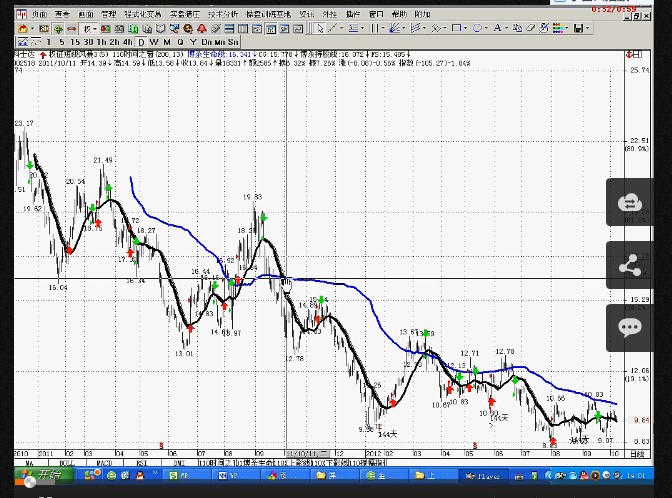Open the 页面 menu
The width and height of the screenshot is (672, 498).
[39, 15]
